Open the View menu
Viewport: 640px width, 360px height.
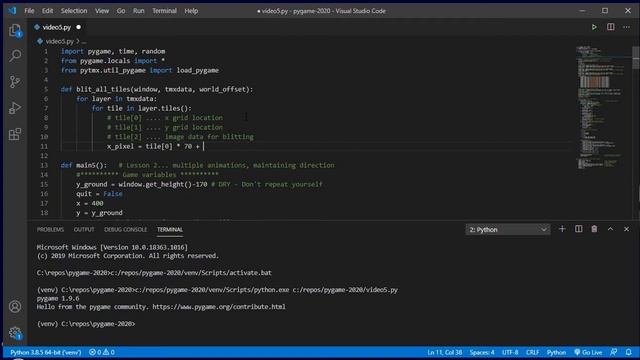pos(102,11)
